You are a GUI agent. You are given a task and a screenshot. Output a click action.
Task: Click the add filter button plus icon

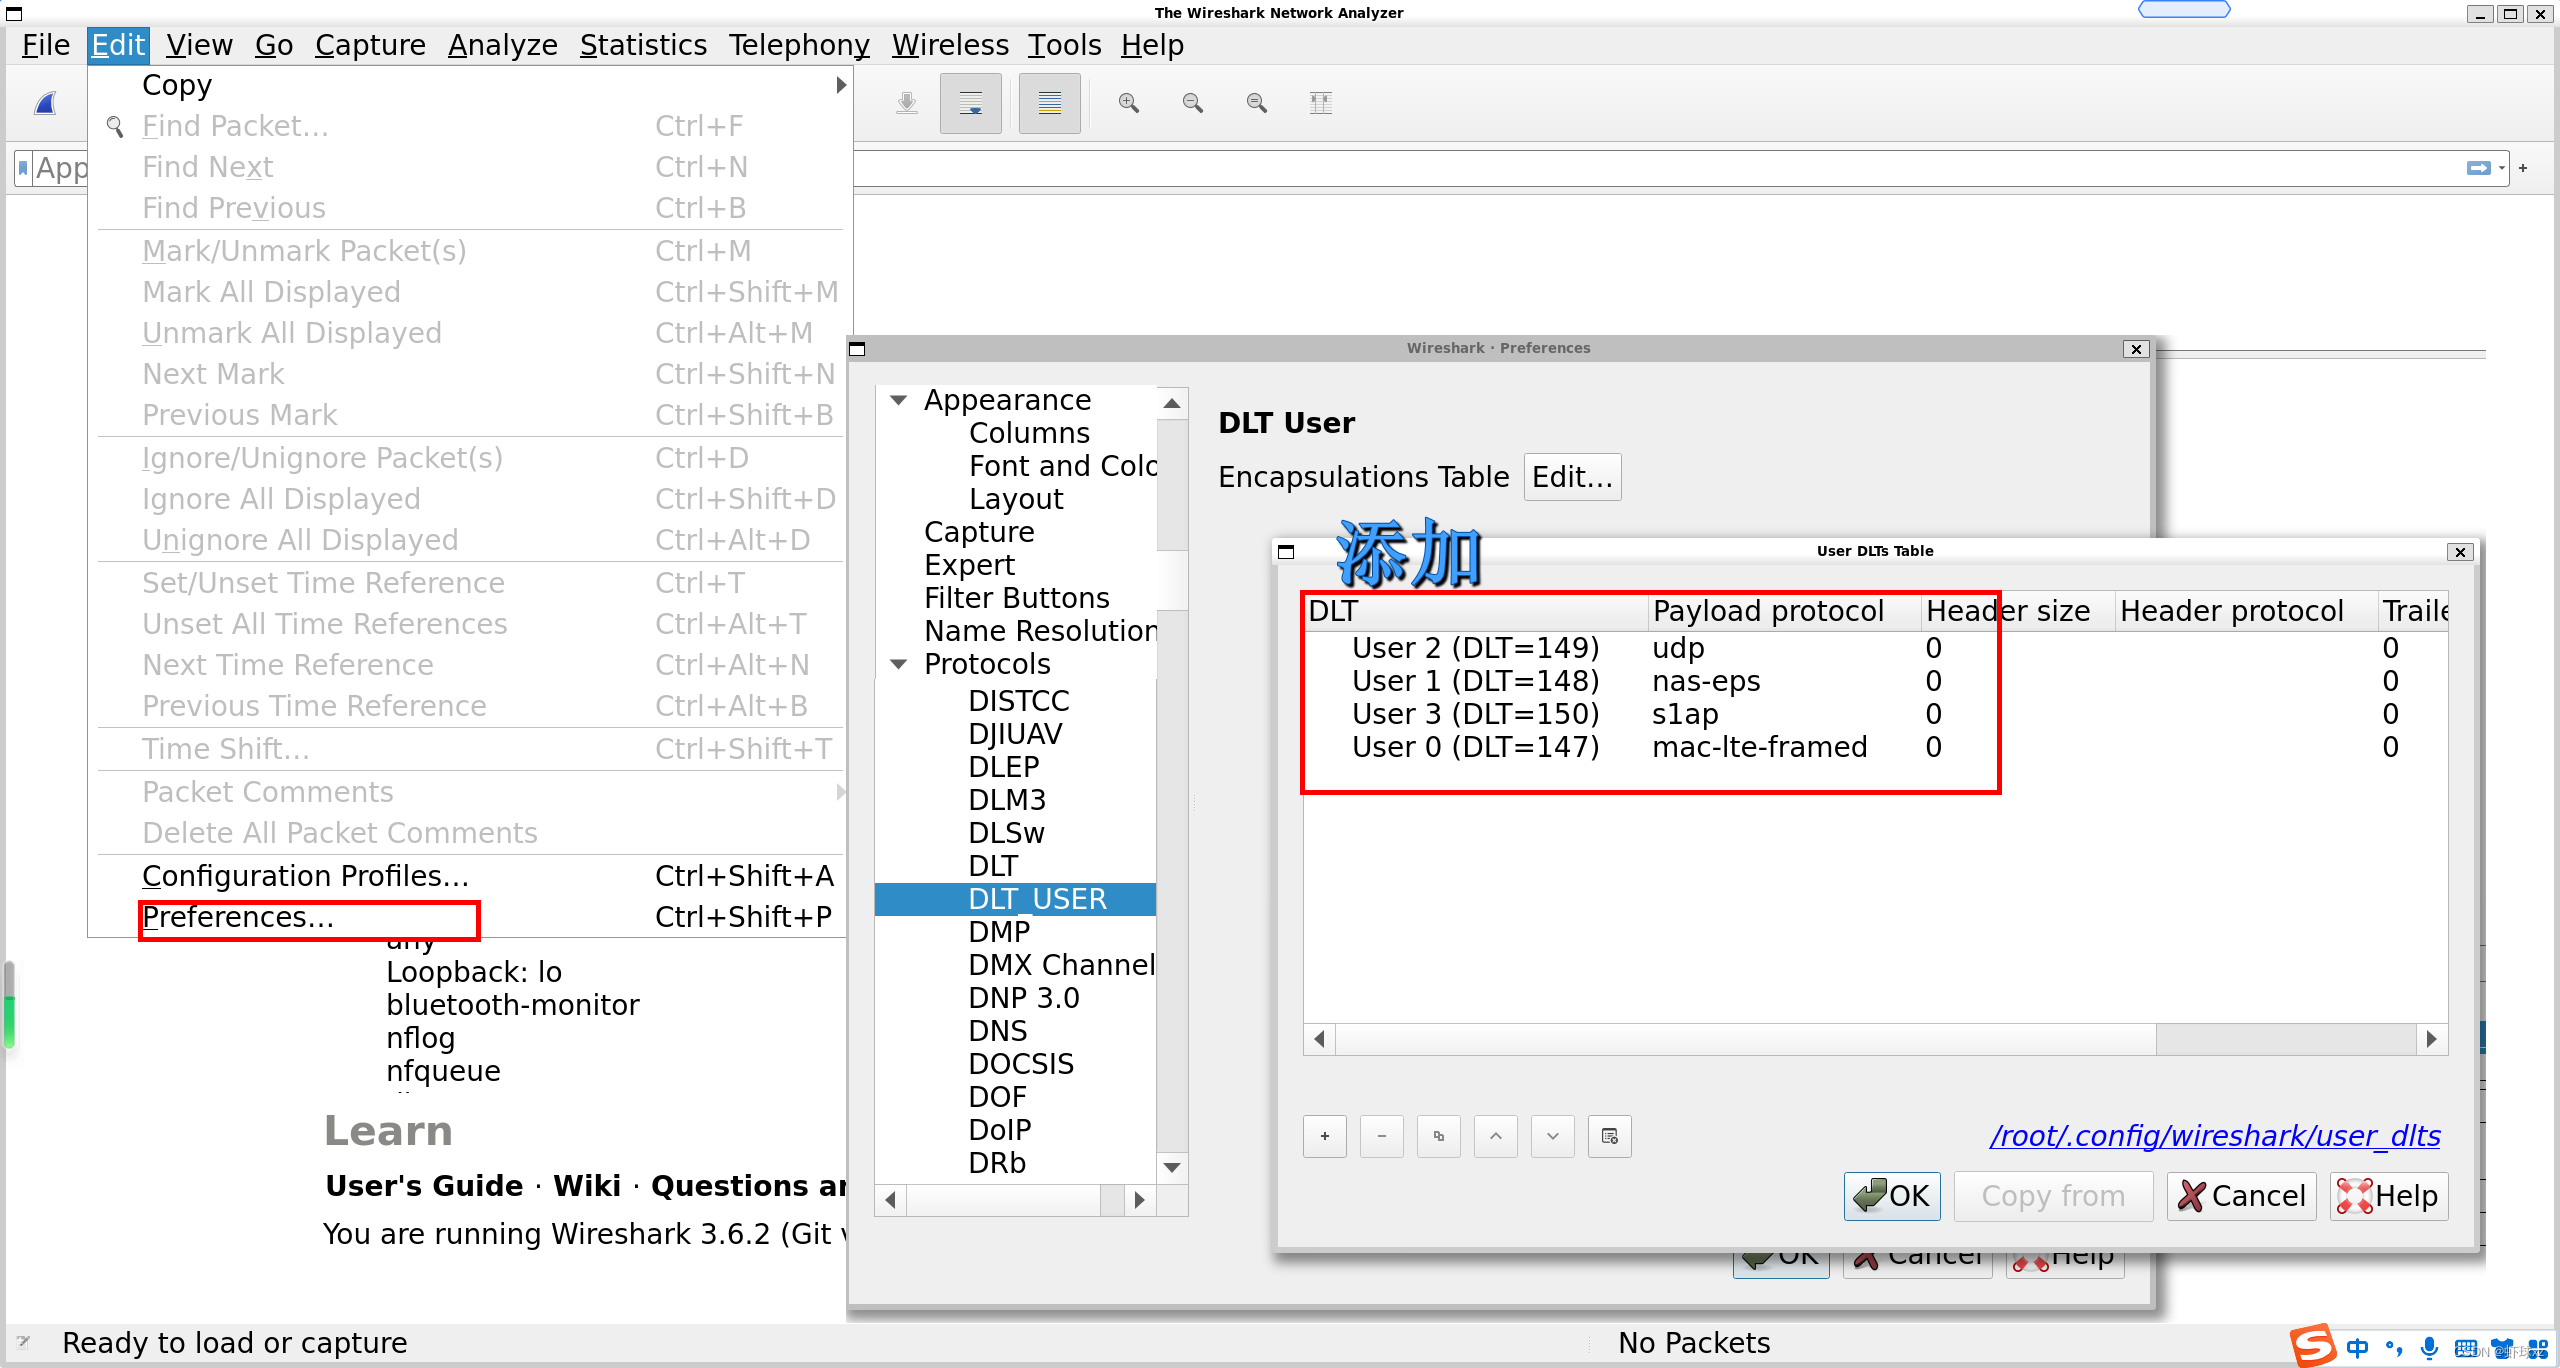[2522, 168]
